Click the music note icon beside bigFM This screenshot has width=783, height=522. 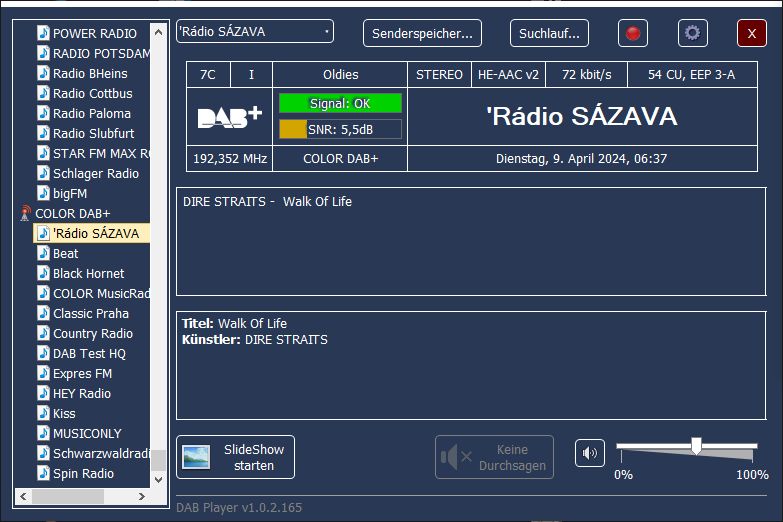(43, 193)
